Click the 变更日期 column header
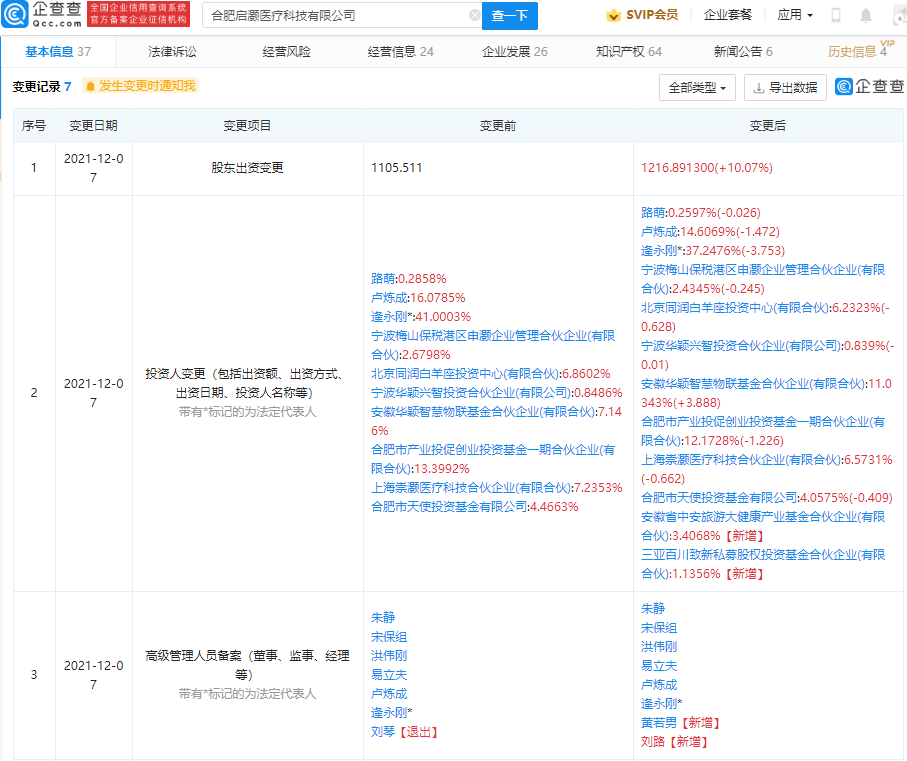Image resolution: width=907 pixels, height=761 pixels. (x=94, y=125)
